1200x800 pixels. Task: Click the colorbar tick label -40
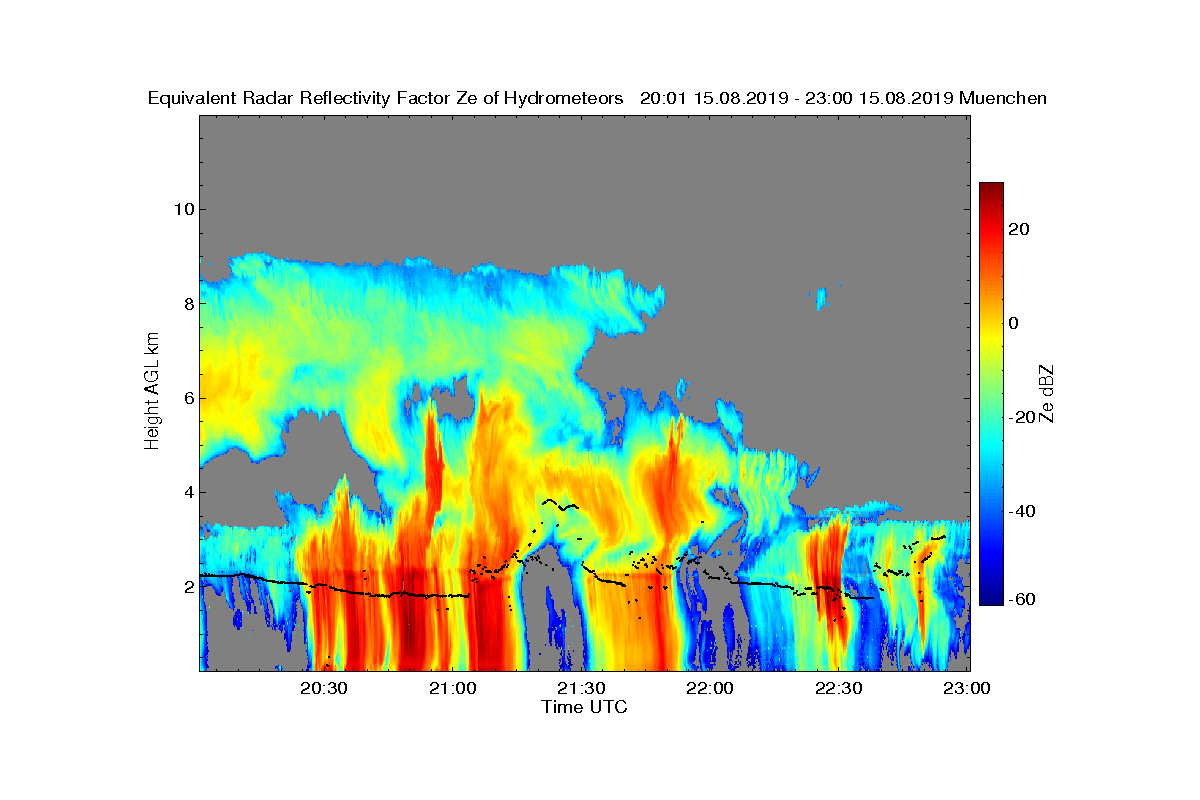[1022, 511]
